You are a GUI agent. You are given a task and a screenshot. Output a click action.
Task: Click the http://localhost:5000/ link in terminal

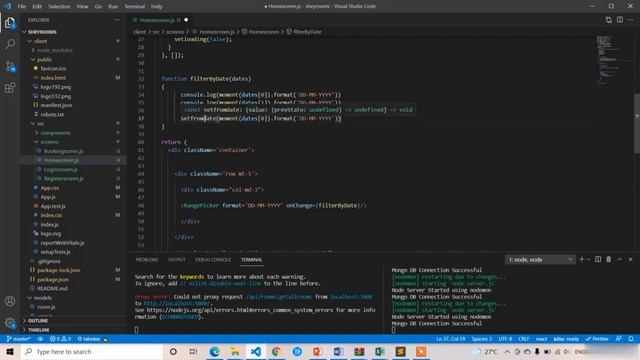coord(176,303)
